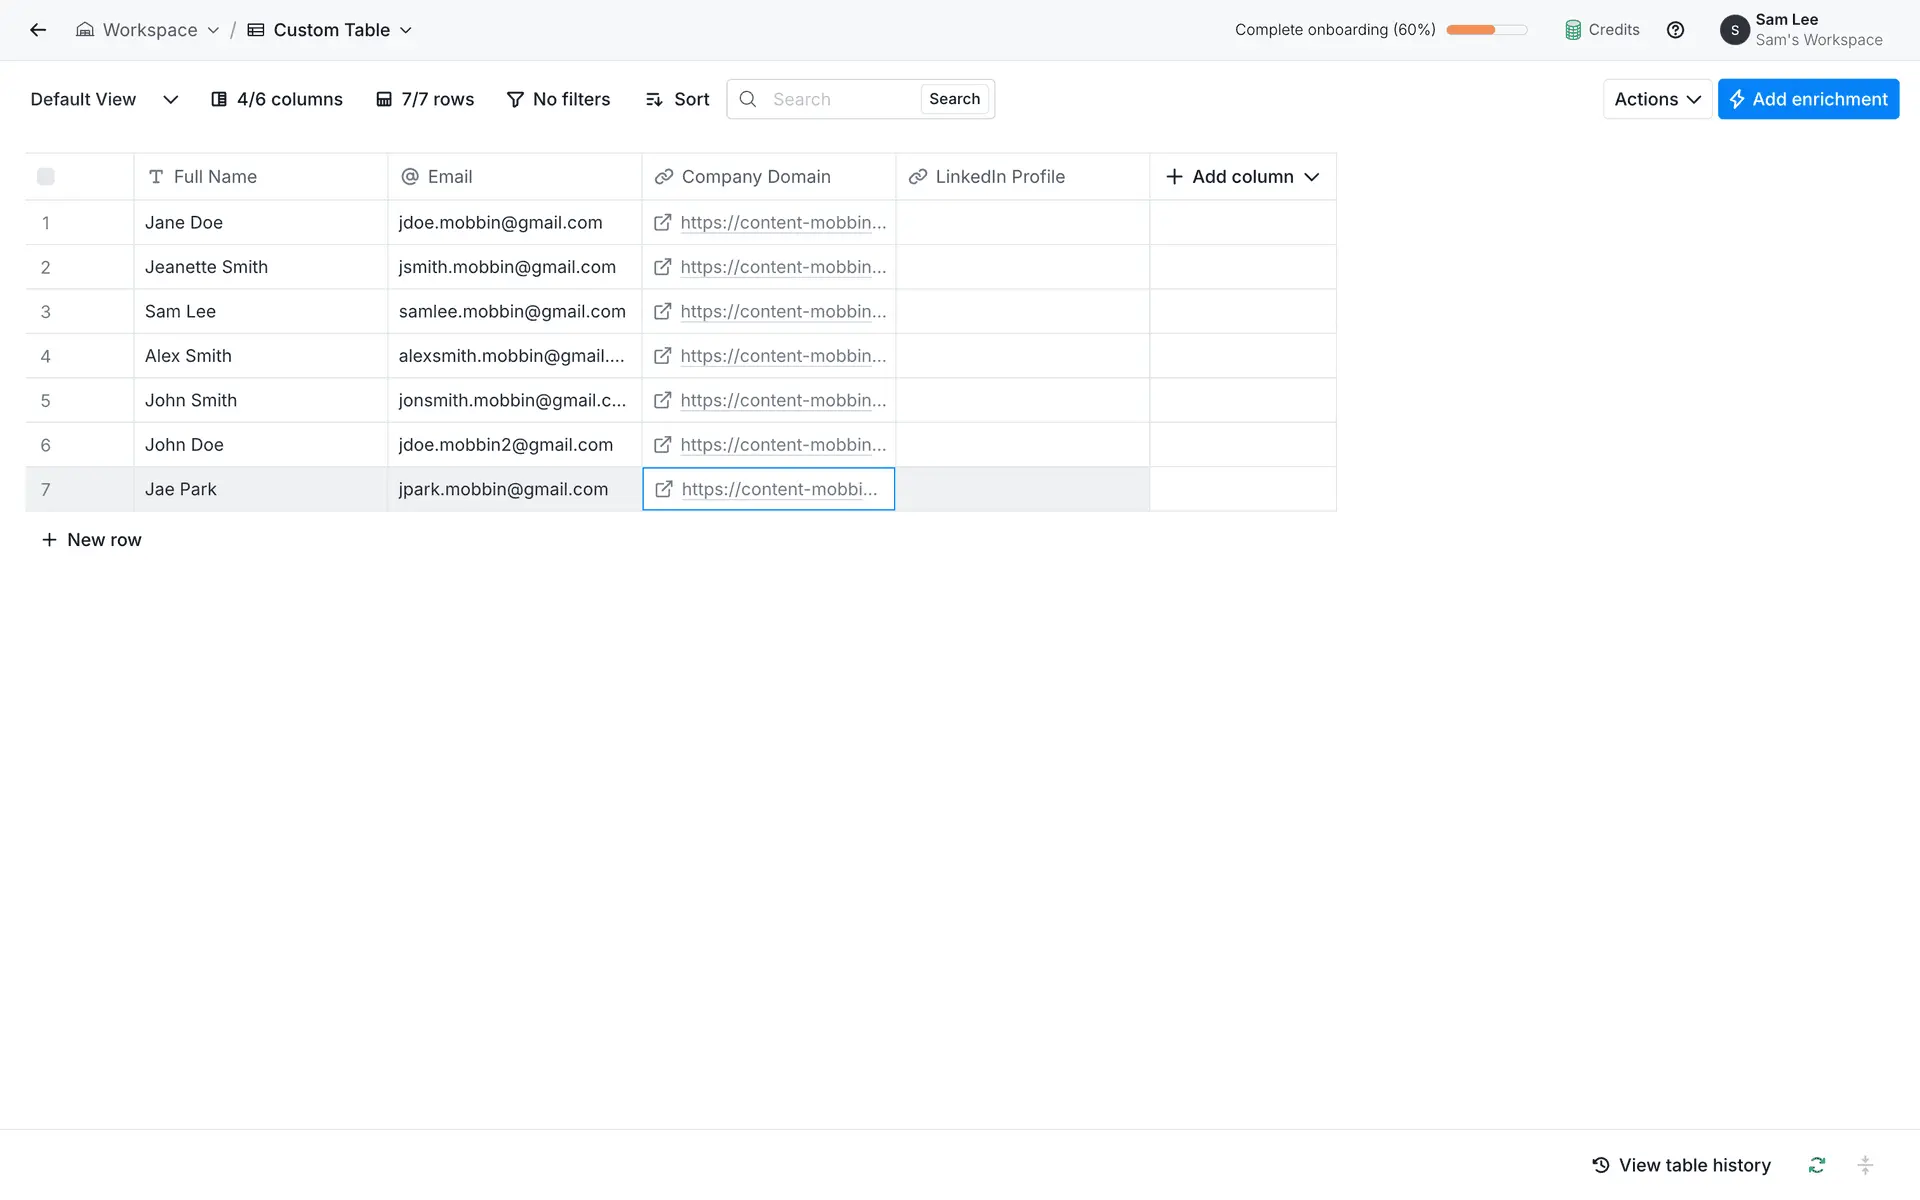Click into the Search input field

coord(840,99)
